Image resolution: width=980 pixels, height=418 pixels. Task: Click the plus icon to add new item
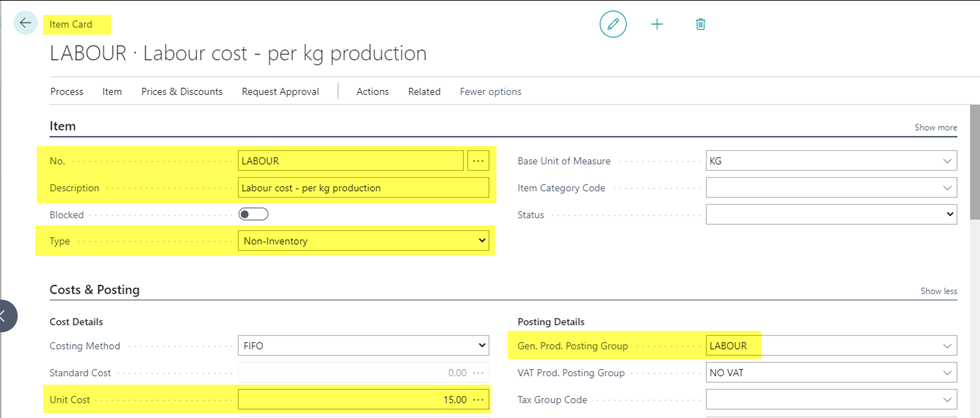657,23
